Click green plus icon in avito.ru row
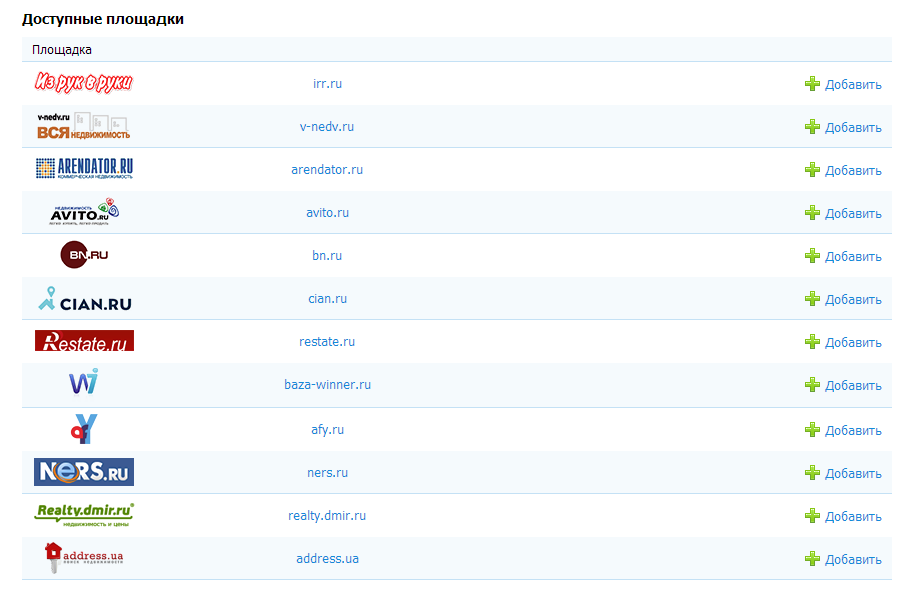 click(x=812, y=213)
